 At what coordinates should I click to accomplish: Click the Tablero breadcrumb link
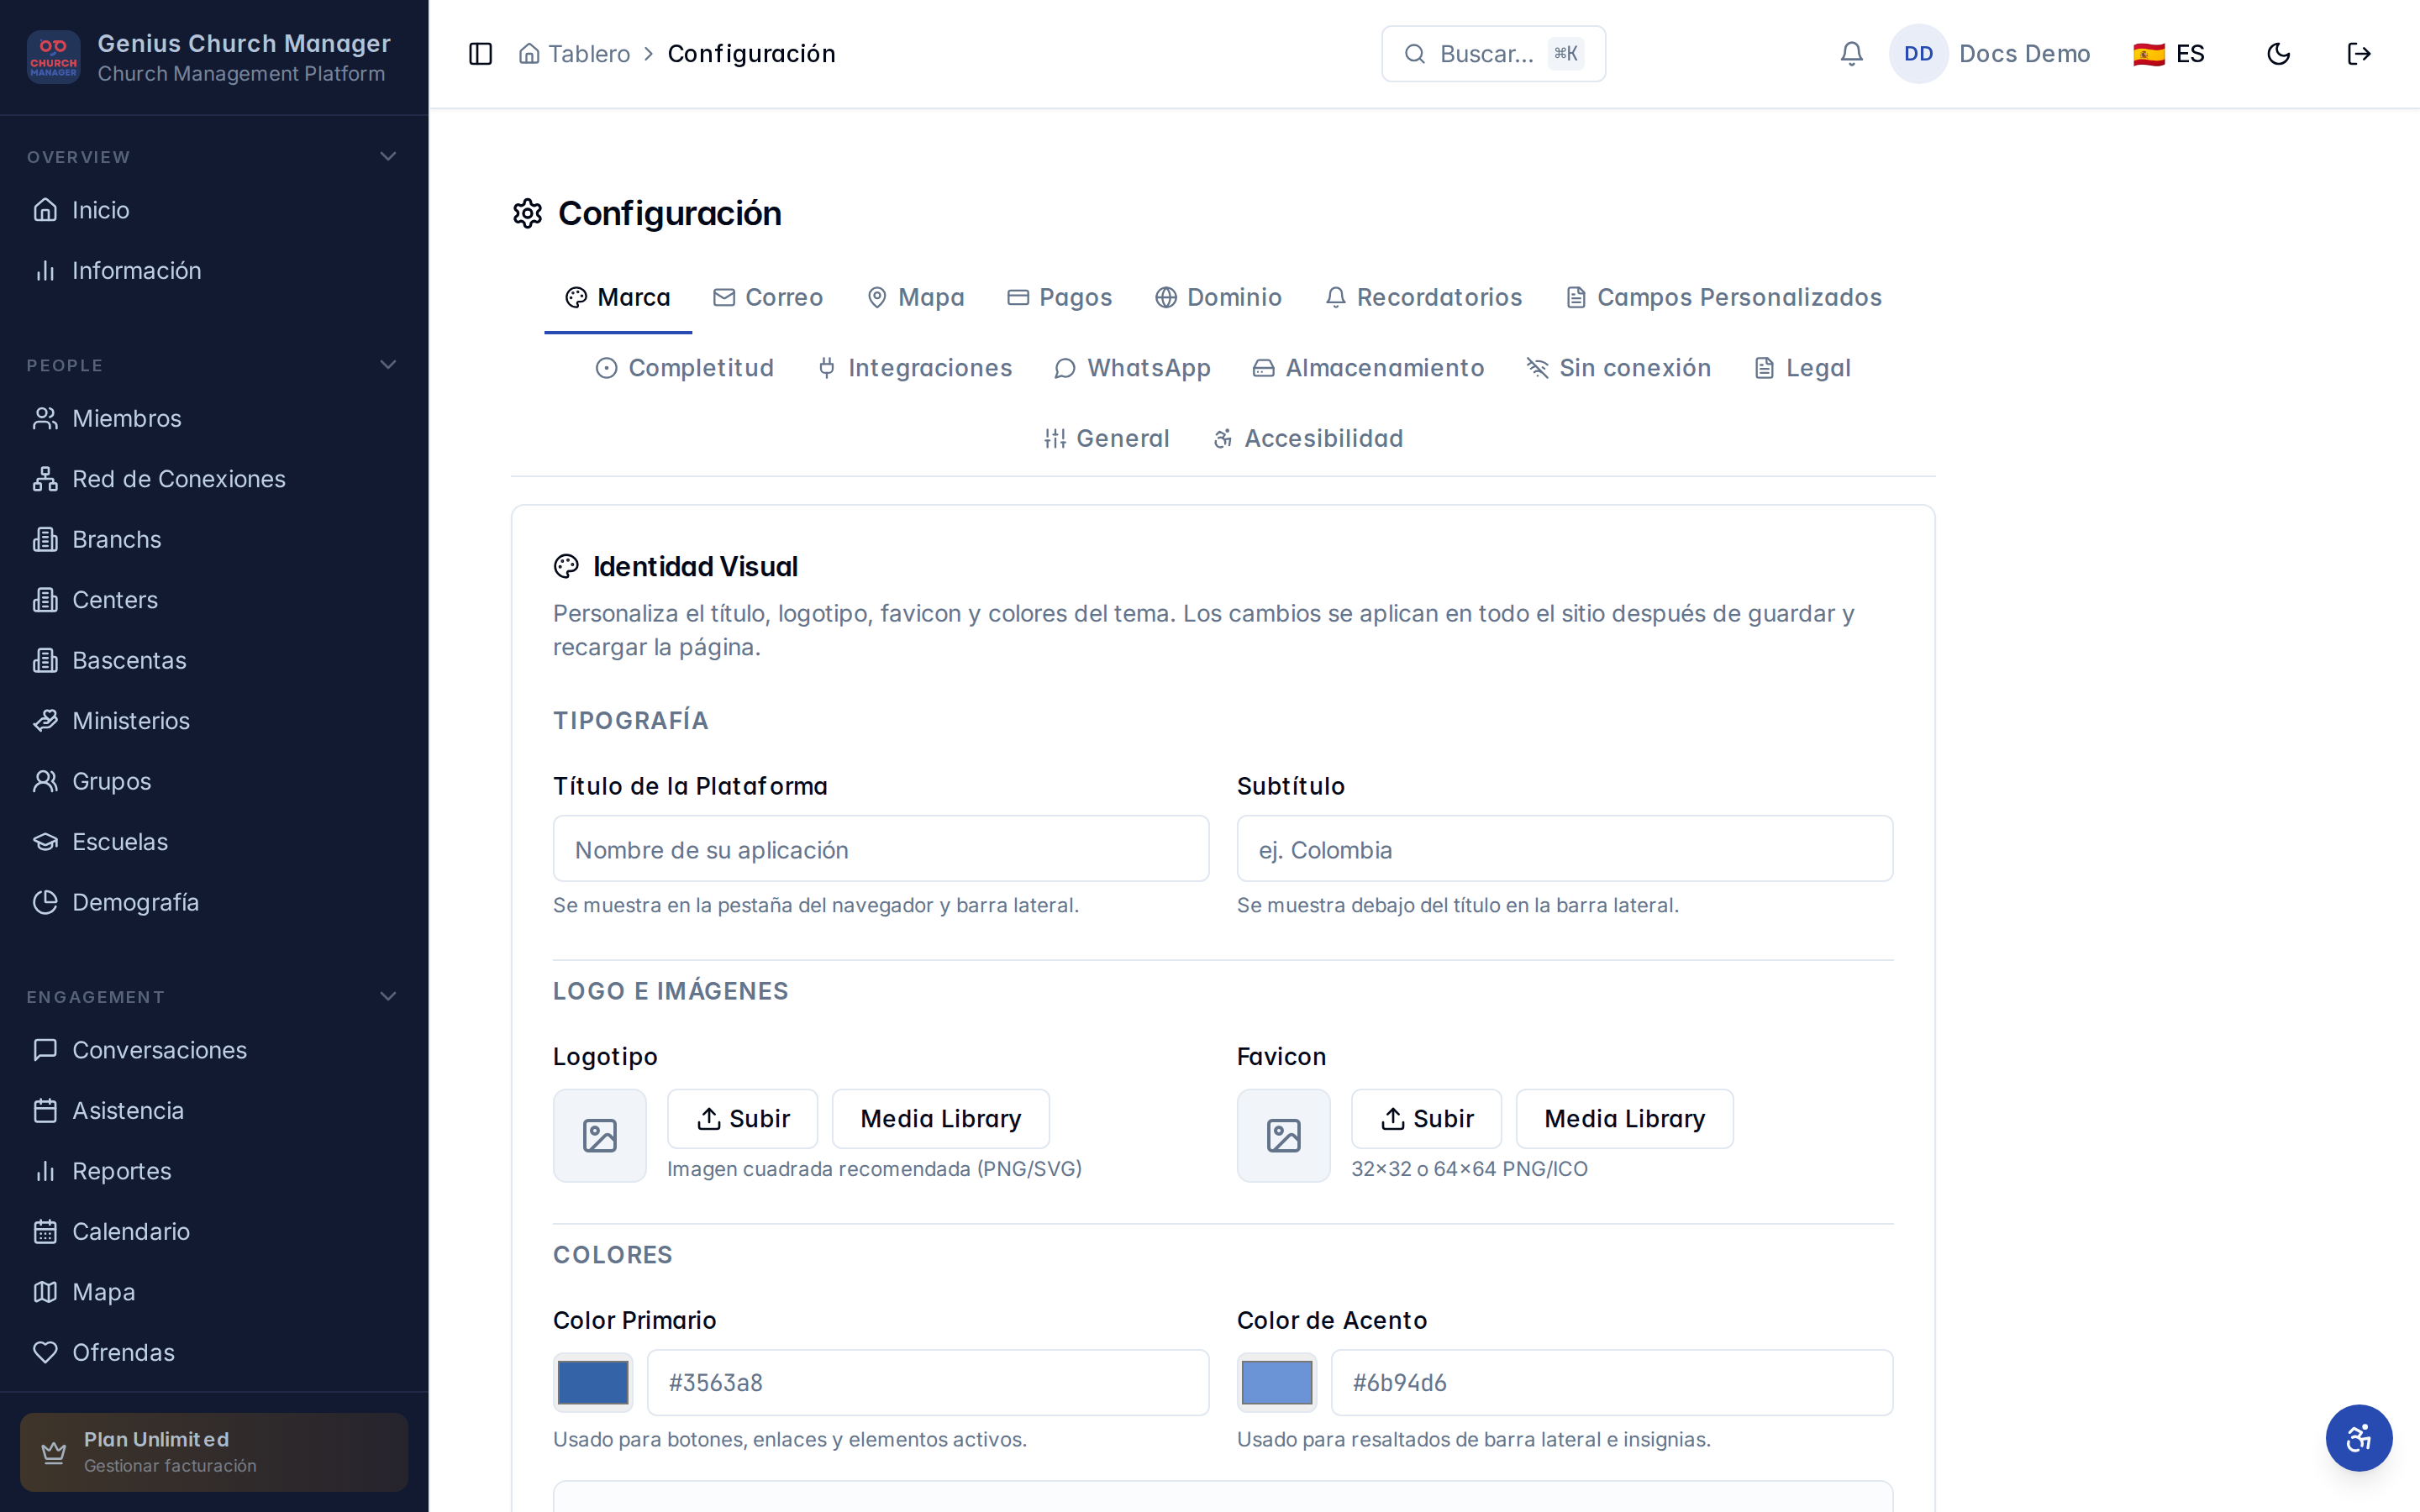[574, 54]
